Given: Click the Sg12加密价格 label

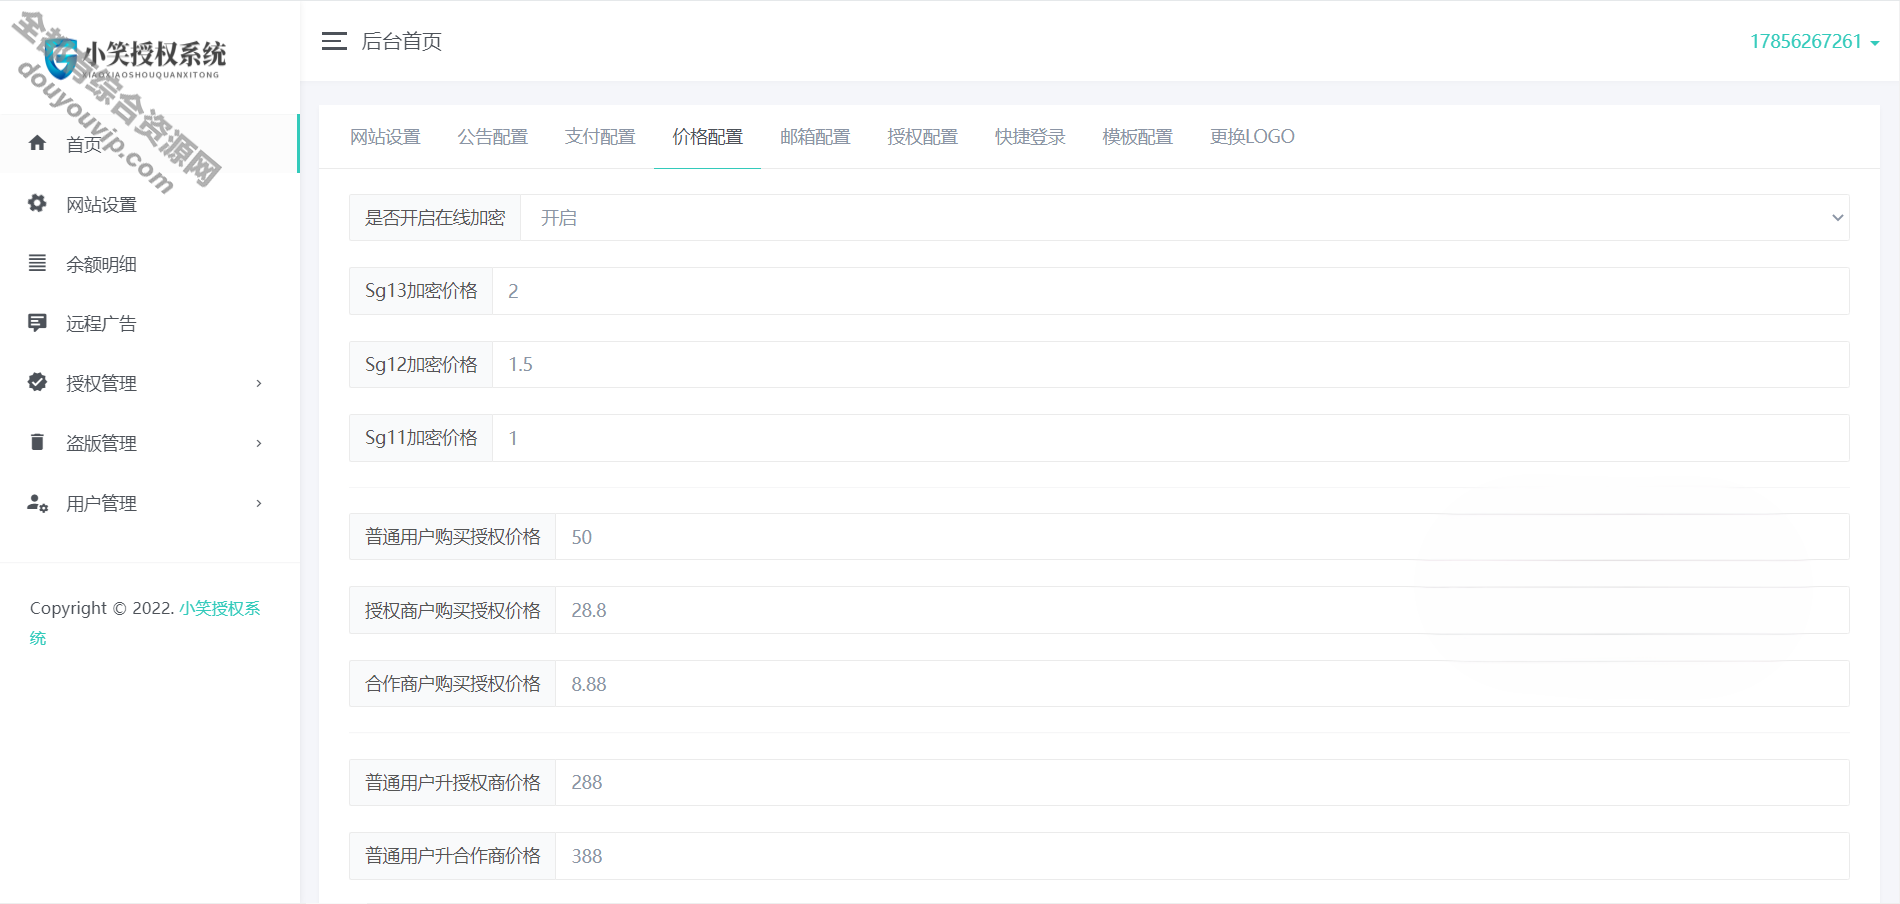Looking at the screenshot, I should (421, 364).
